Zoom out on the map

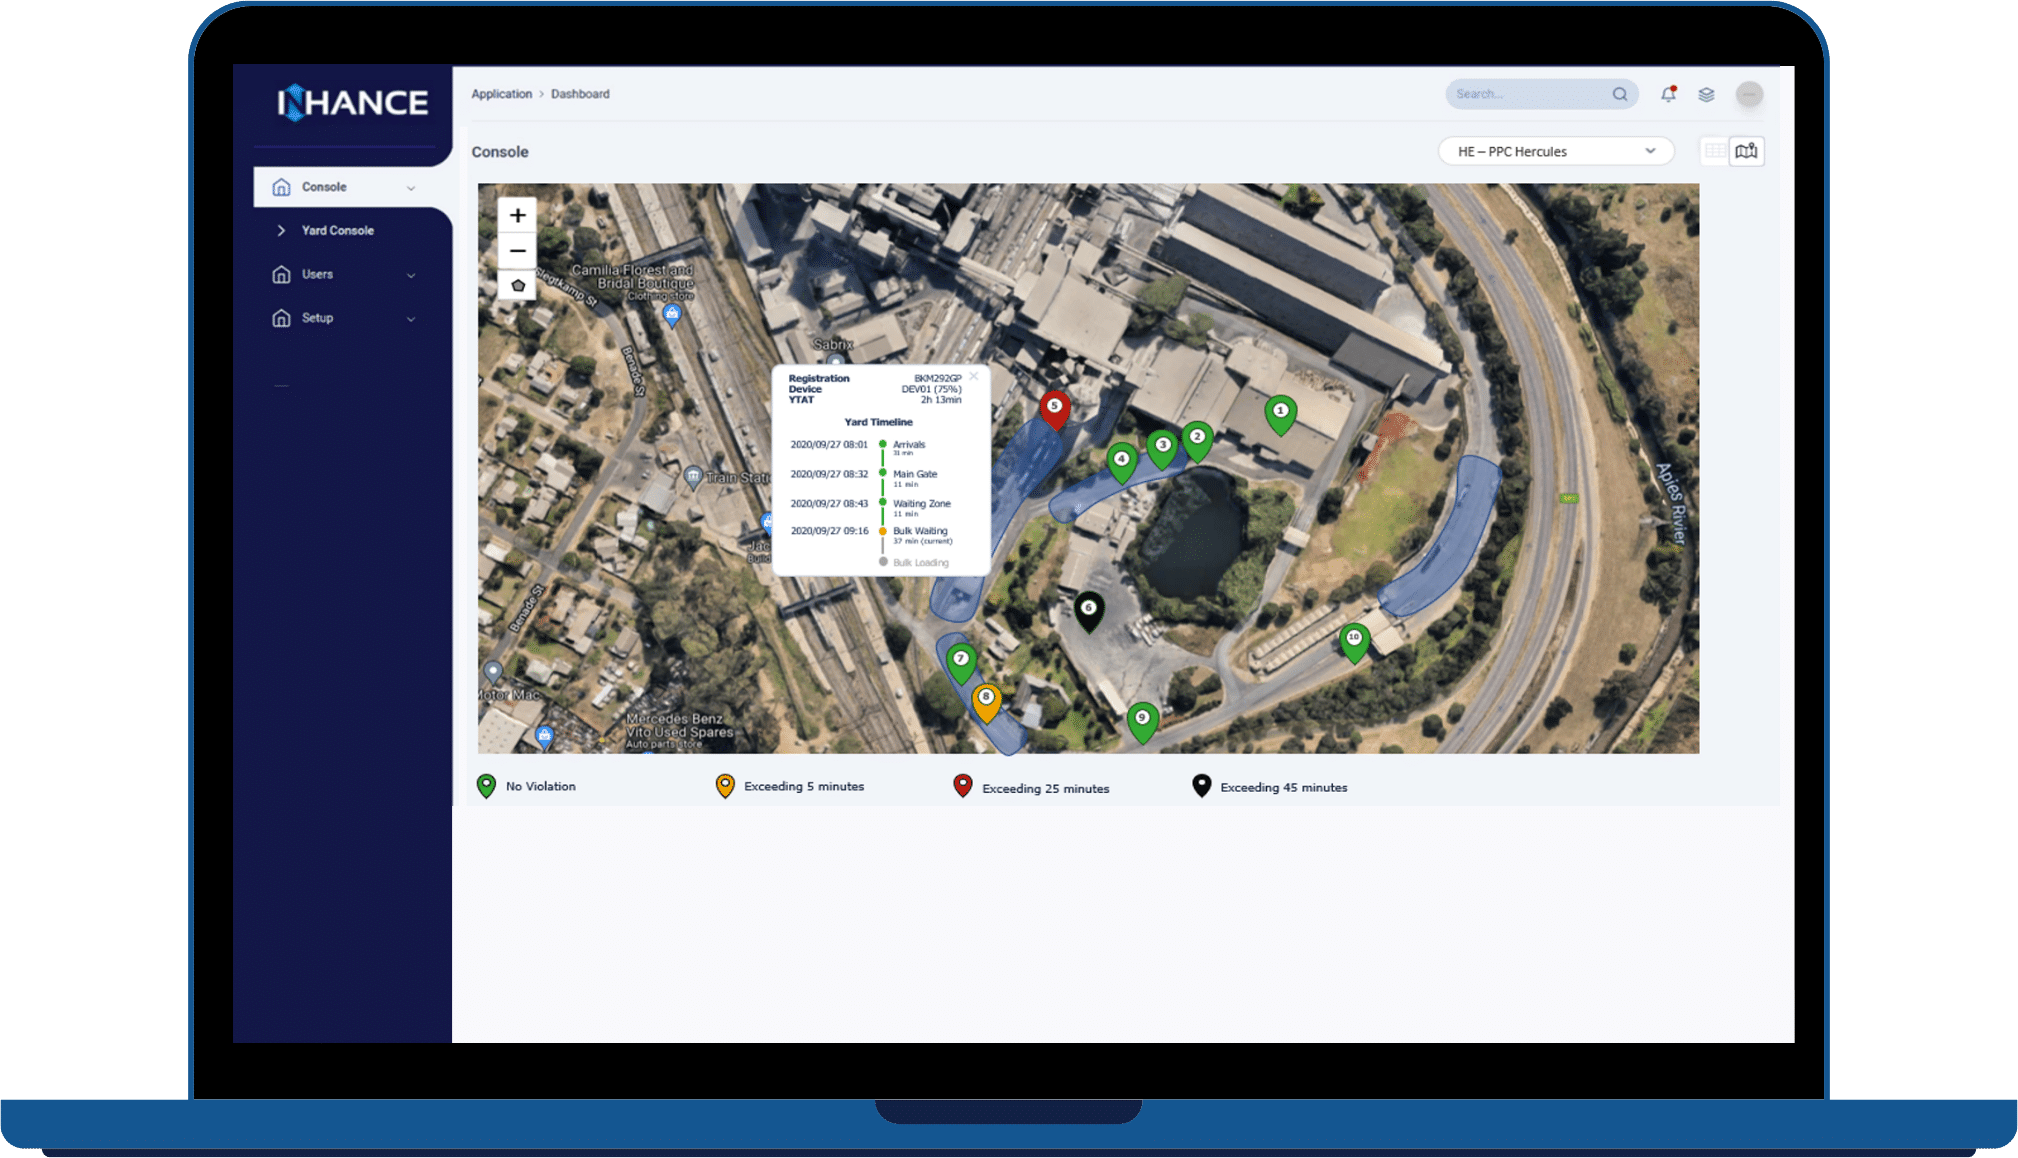(517, 251)
